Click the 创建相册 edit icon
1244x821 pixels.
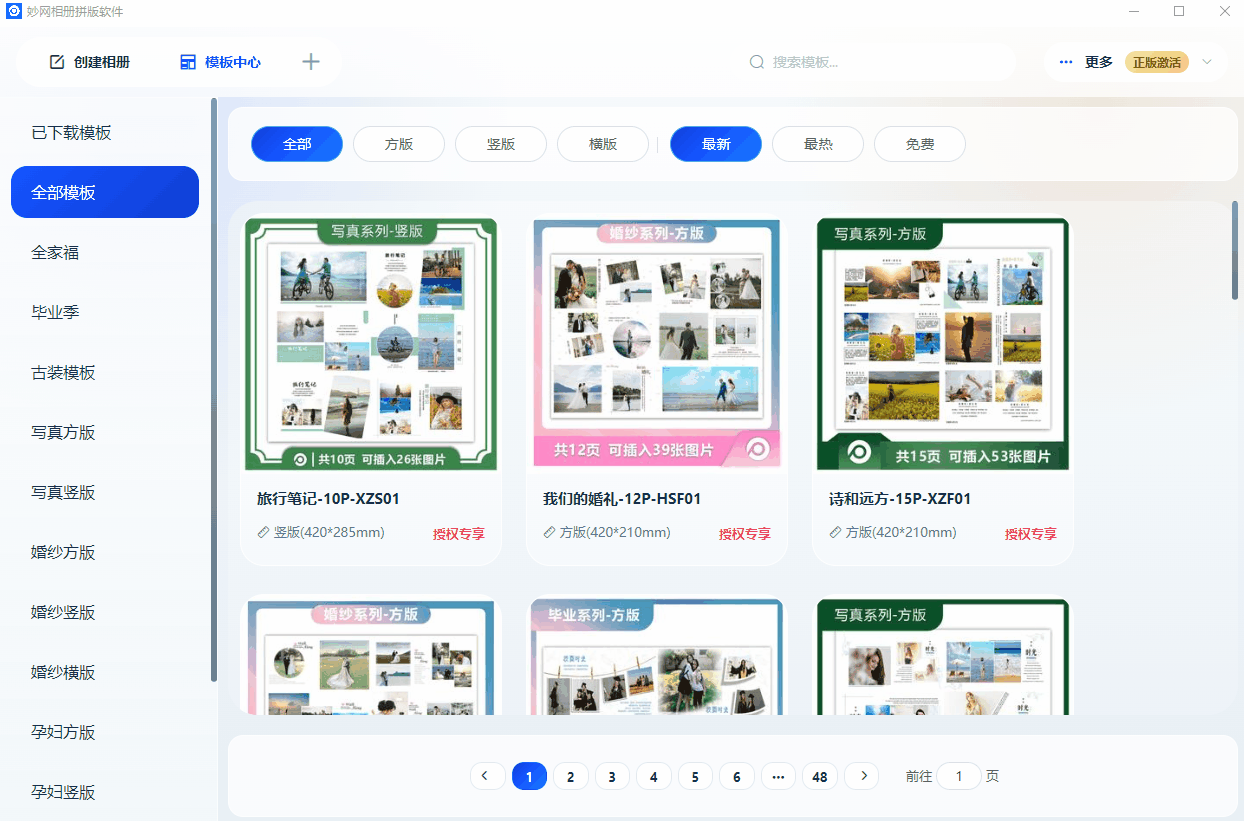(57, 62)
